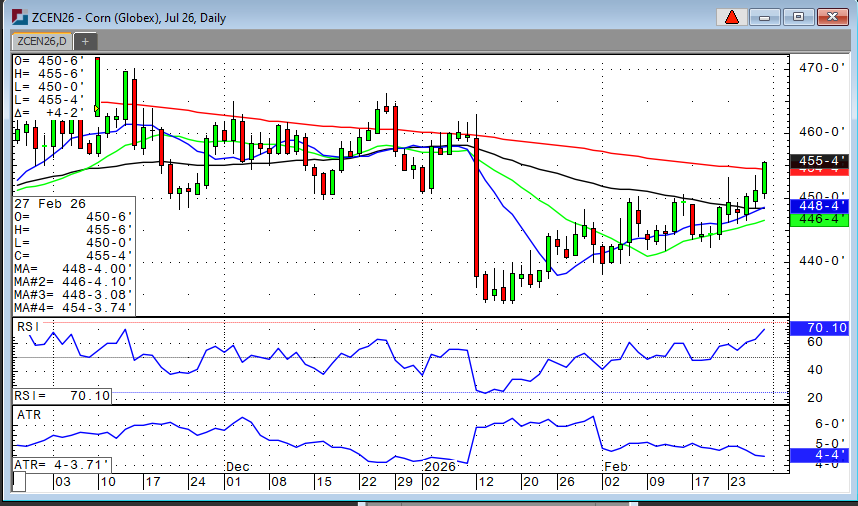858x506 pixels.
Task: Select the ZCEN26,D chart tab
Action: (x=42, y=41)
